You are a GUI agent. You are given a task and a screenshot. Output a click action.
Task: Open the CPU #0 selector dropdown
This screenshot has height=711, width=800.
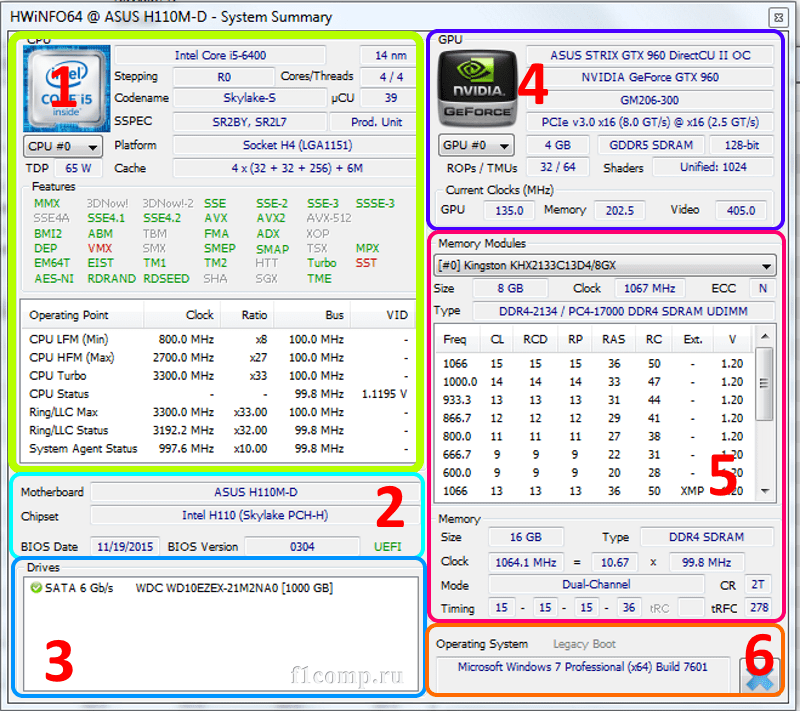coord(62,146)
